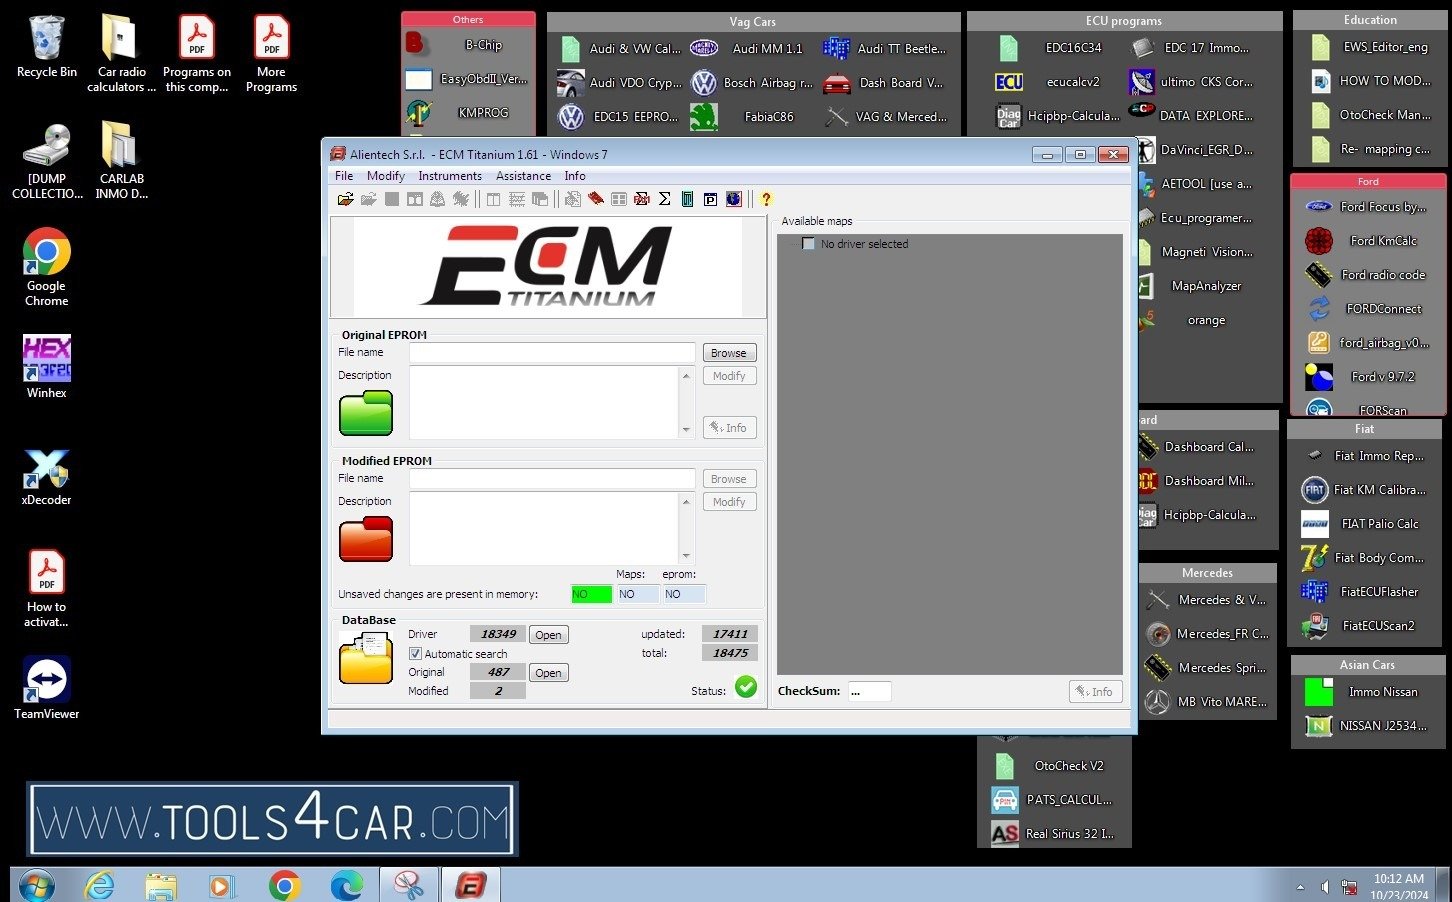Image resolution: width=1452 pixels, height=902 pixels.
Task: Click the Modify button in Original EPROM
Action: 729,376
